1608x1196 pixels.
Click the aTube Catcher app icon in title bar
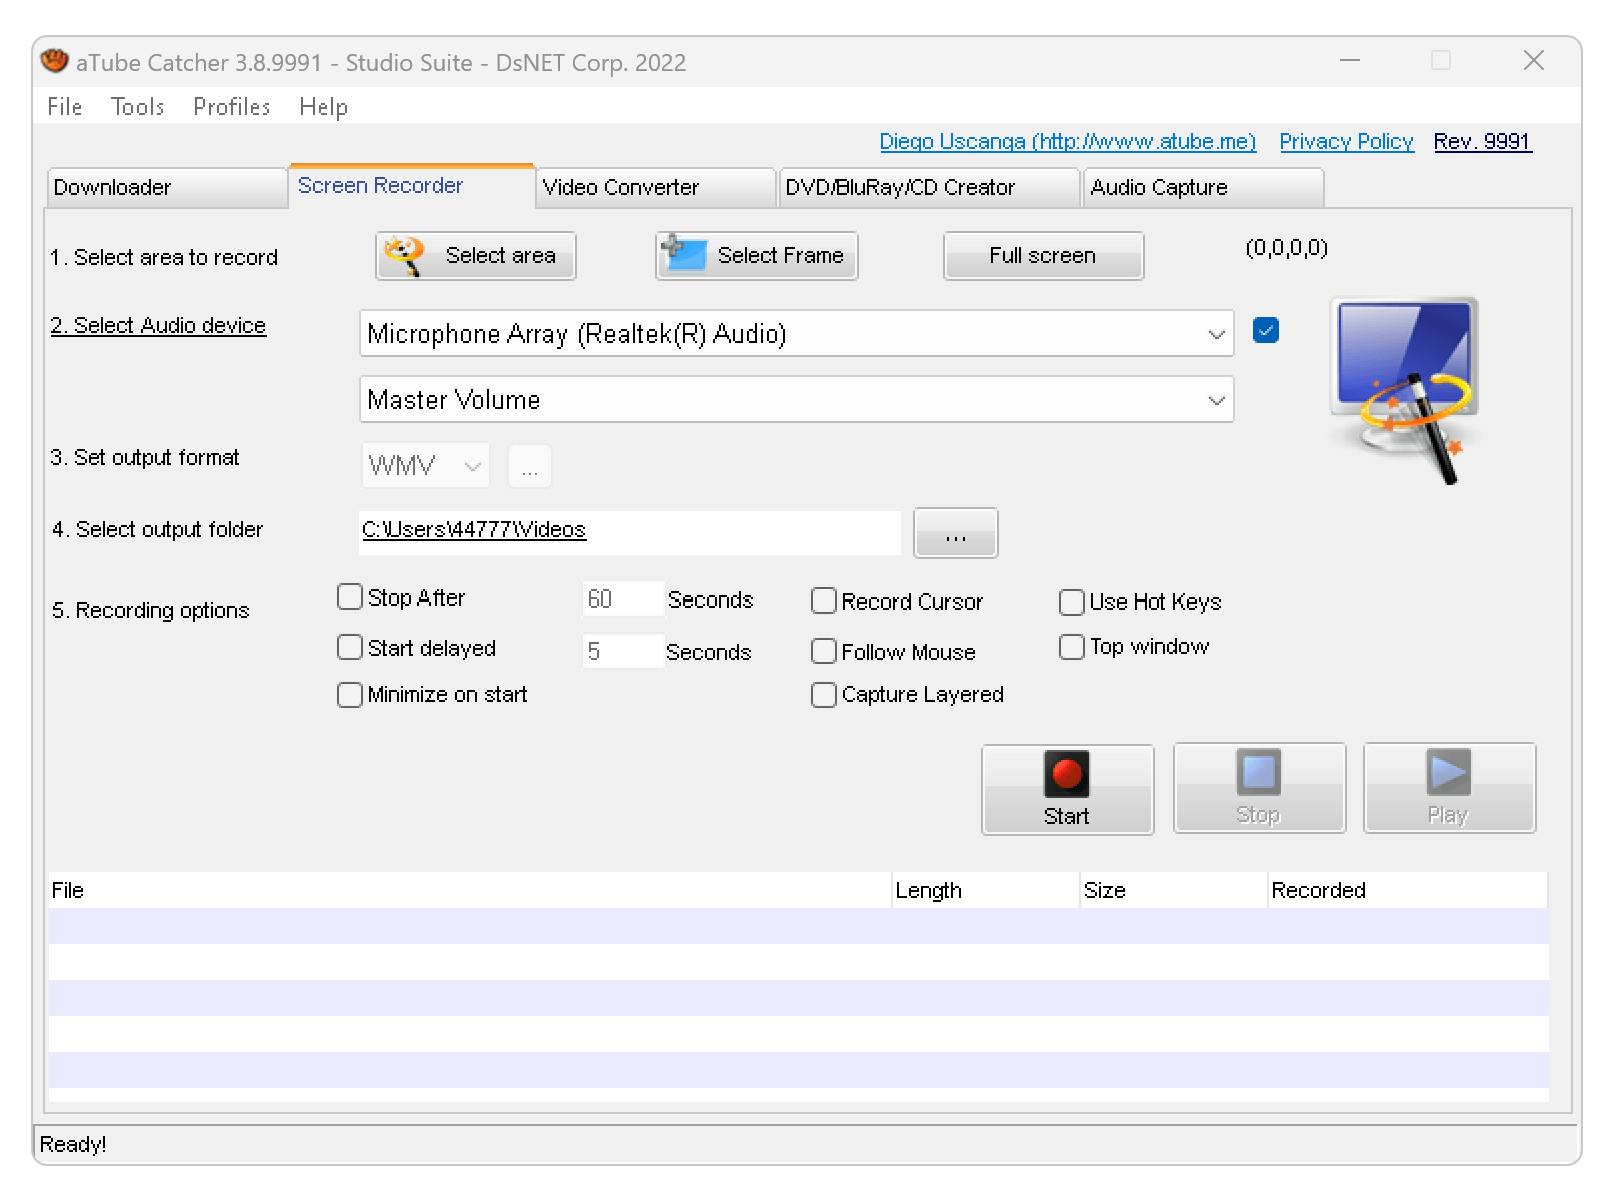pyautogui.click(x=55, y=62)
